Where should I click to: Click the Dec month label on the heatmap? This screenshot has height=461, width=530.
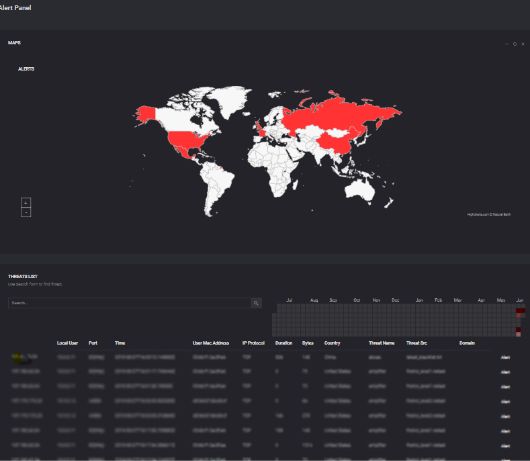click(395, 300)
